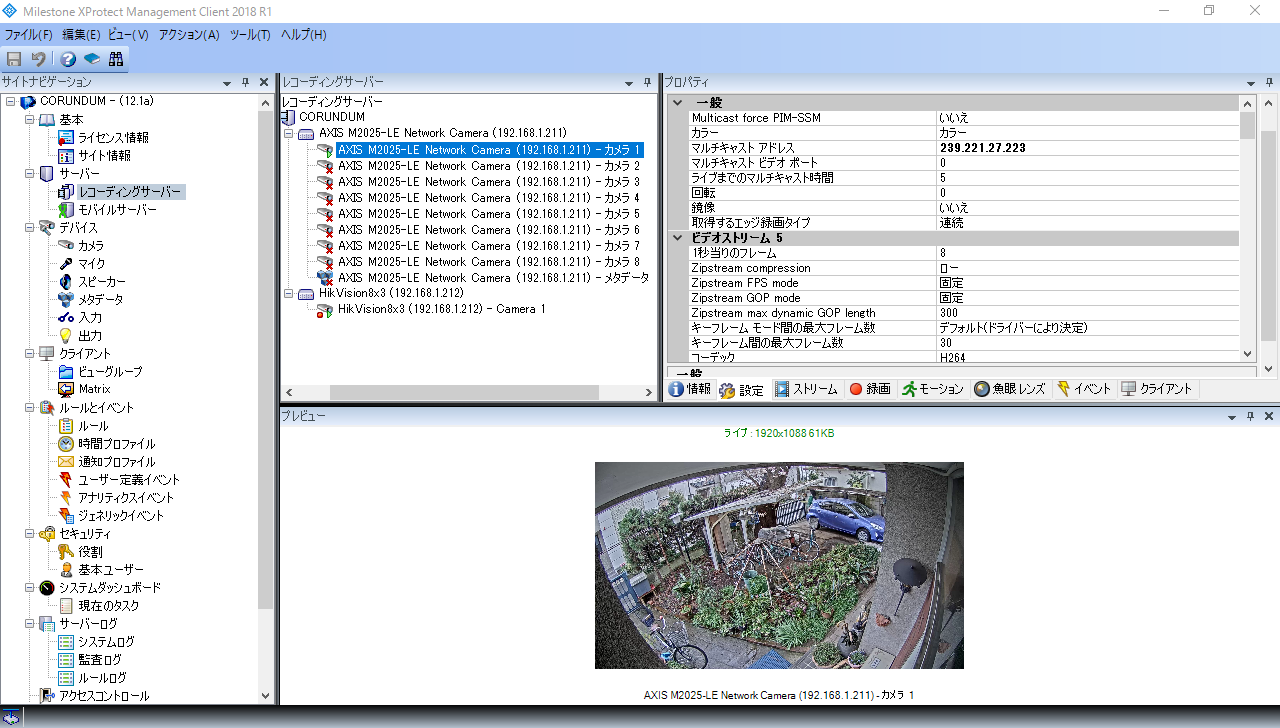
Task: Click the 基本ユーザー icon
Action: coord(66,570)
